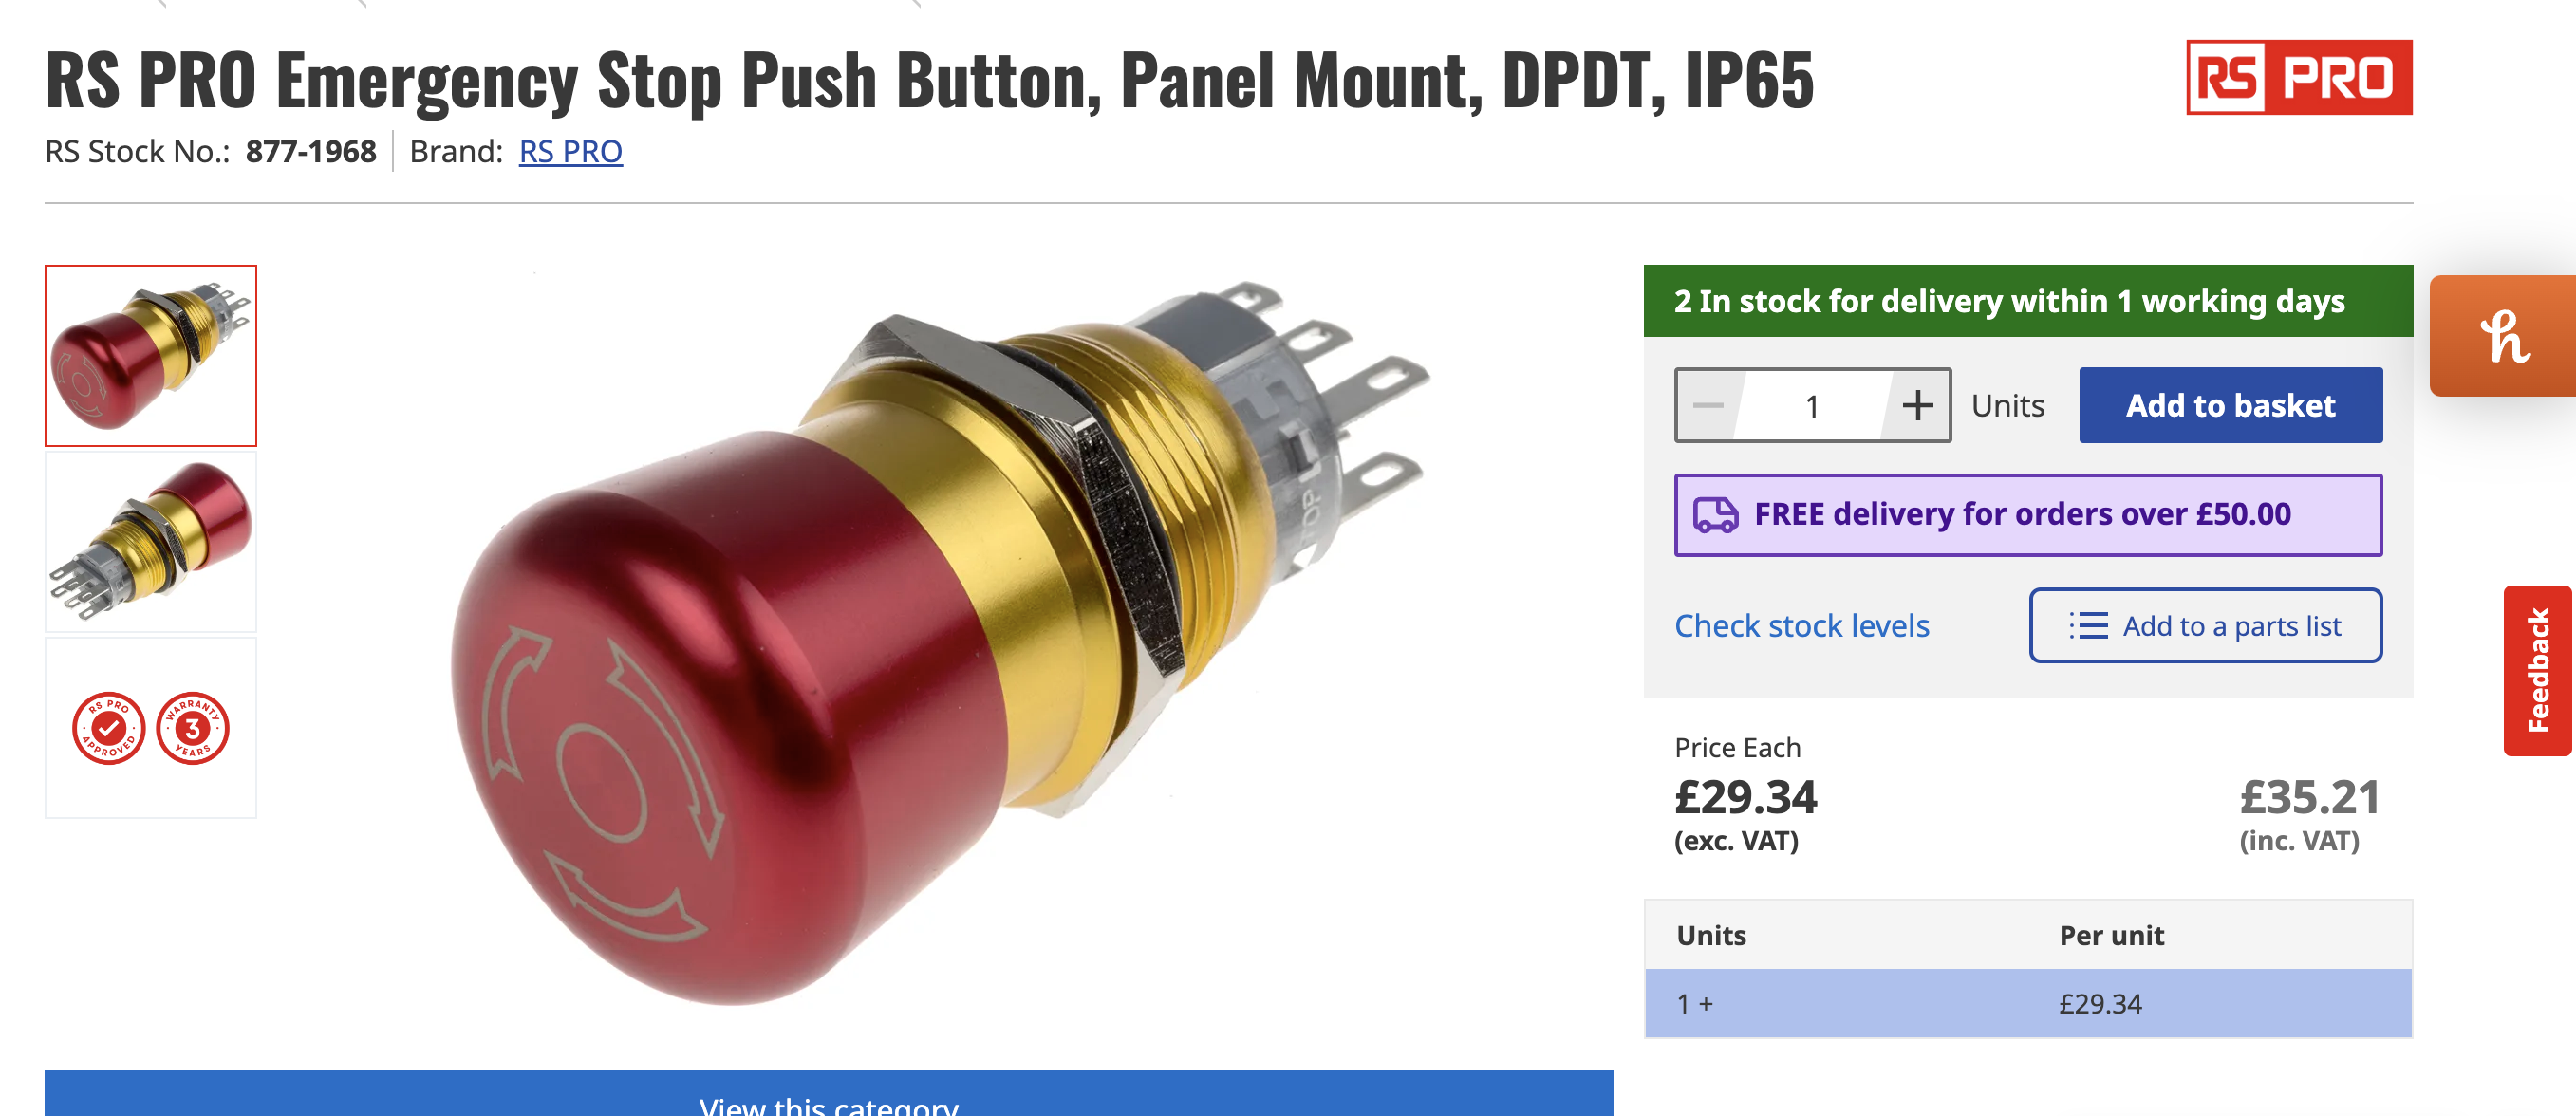Click the delivery truck icon
This screenshot has height=1116, width=2576.
coord(1715,515)
